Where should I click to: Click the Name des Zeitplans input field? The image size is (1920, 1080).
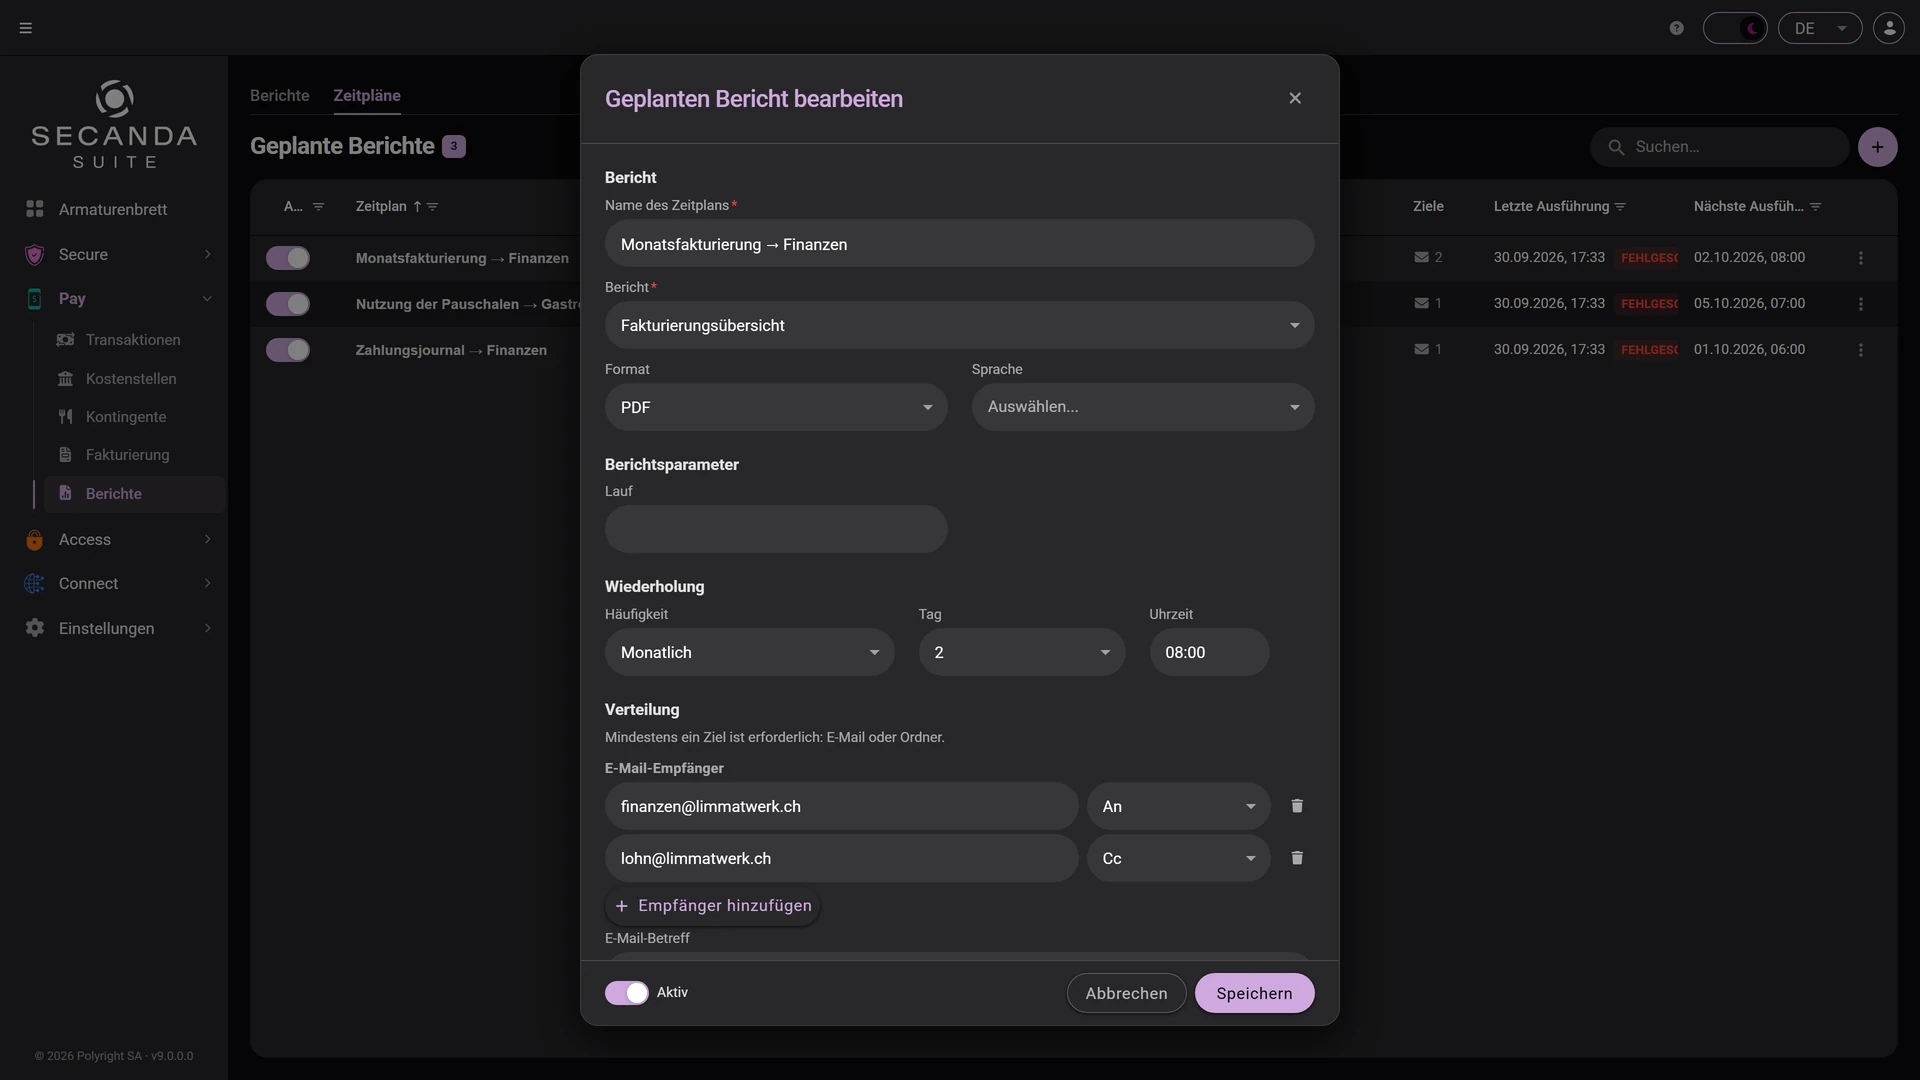(960, 243)
